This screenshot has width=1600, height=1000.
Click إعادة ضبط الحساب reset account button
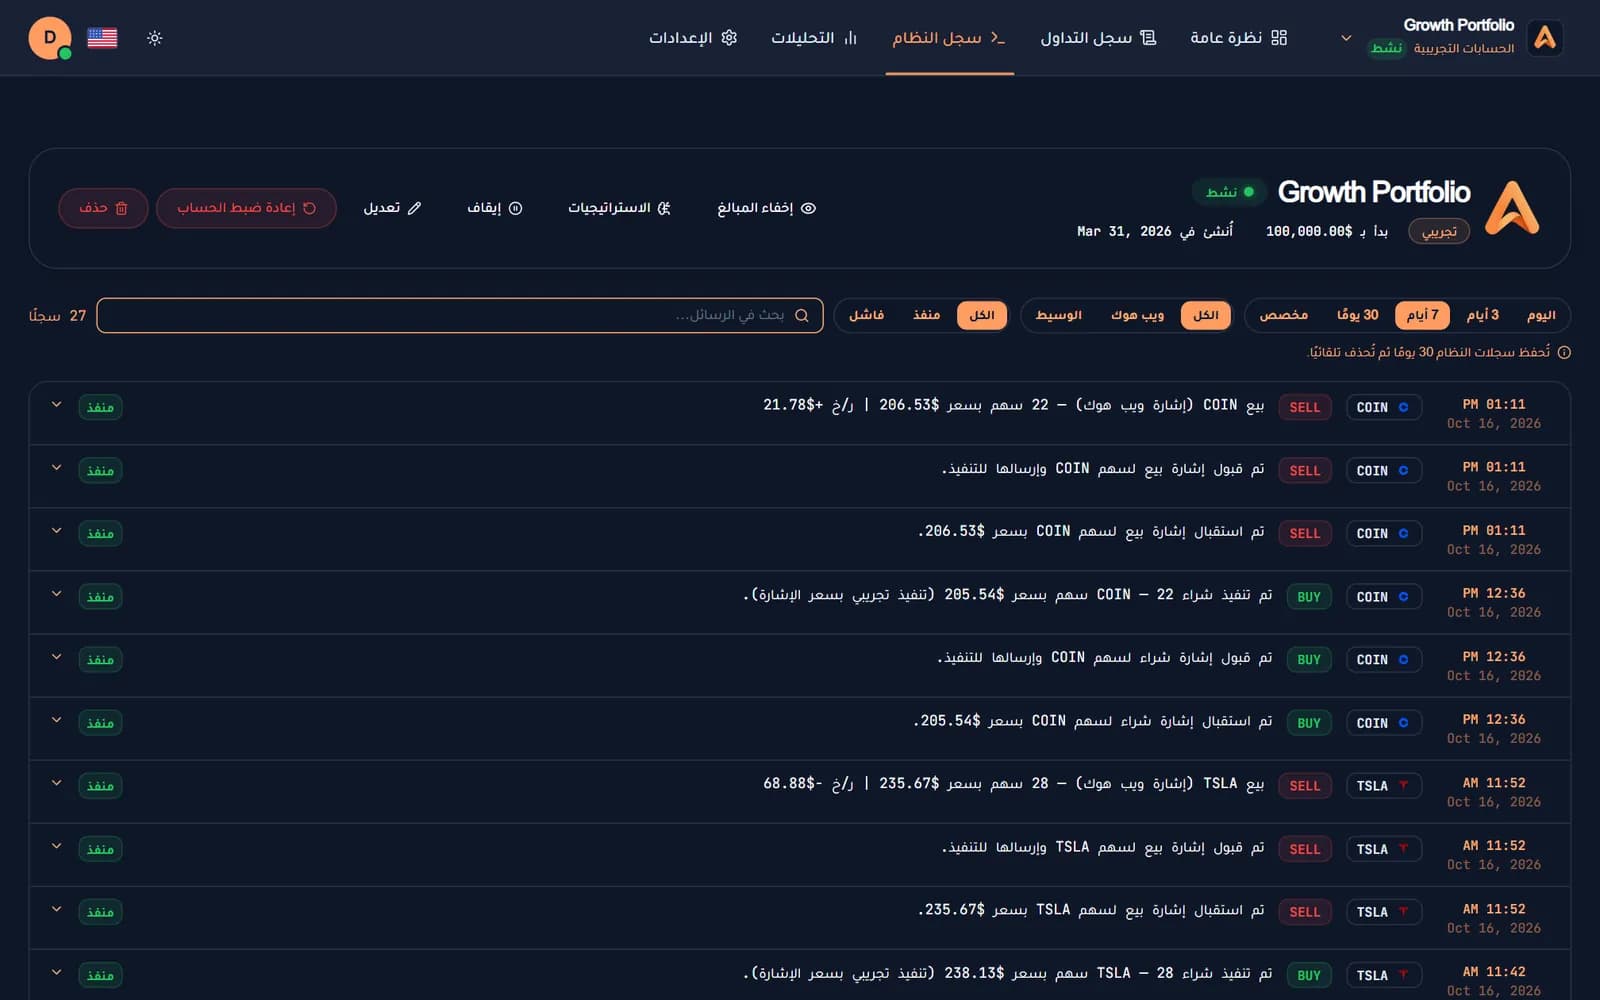246,208
